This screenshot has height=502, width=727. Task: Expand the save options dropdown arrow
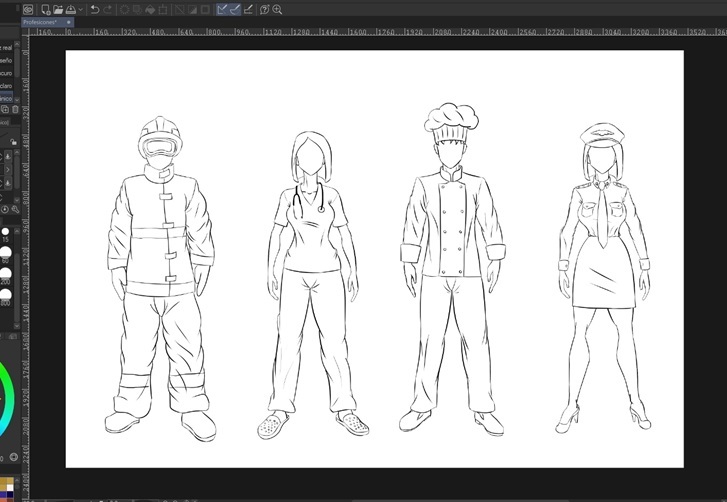81,9
